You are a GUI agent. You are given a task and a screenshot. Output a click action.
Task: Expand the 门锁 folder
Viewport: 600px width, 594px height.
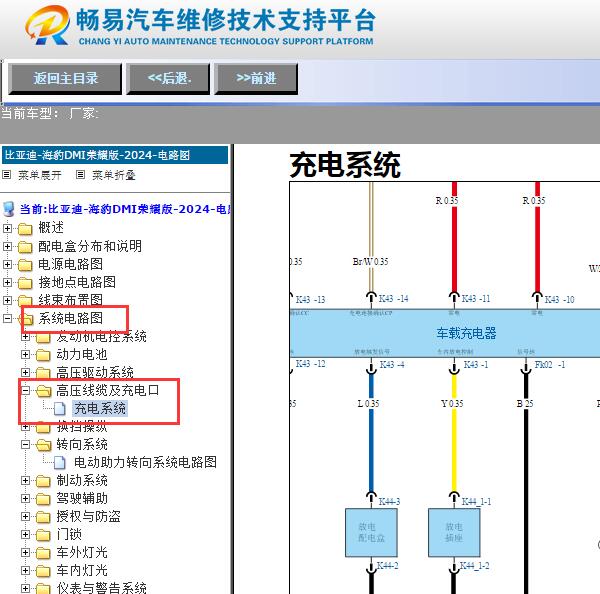click(25, 535)
